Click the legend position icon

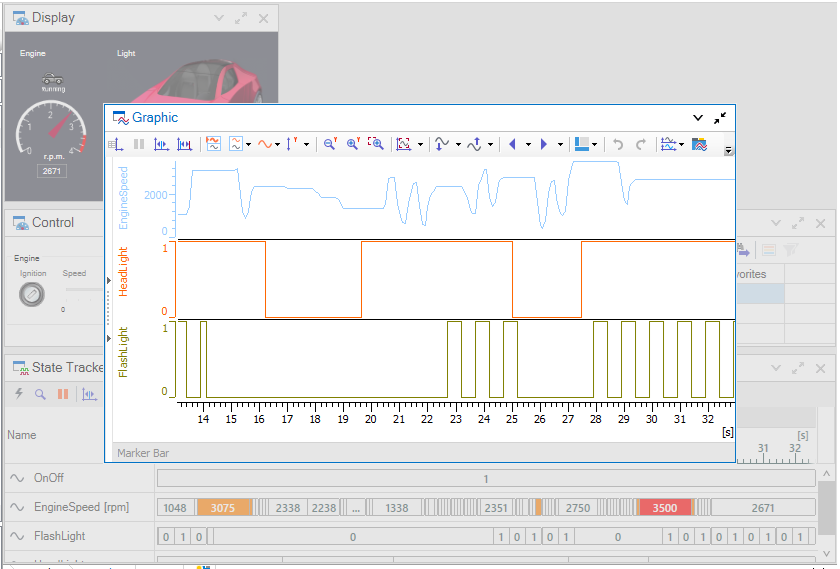(582, 144)
